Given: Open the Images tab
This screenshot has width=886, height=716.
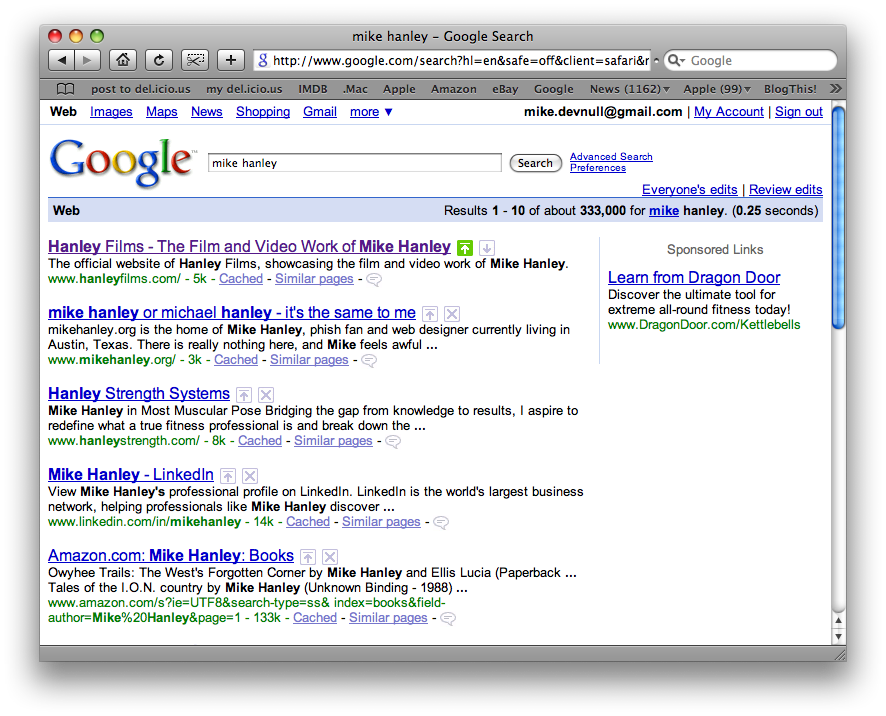Looking at the screenshot, I should pyautogui.click(x=111, y=112).
